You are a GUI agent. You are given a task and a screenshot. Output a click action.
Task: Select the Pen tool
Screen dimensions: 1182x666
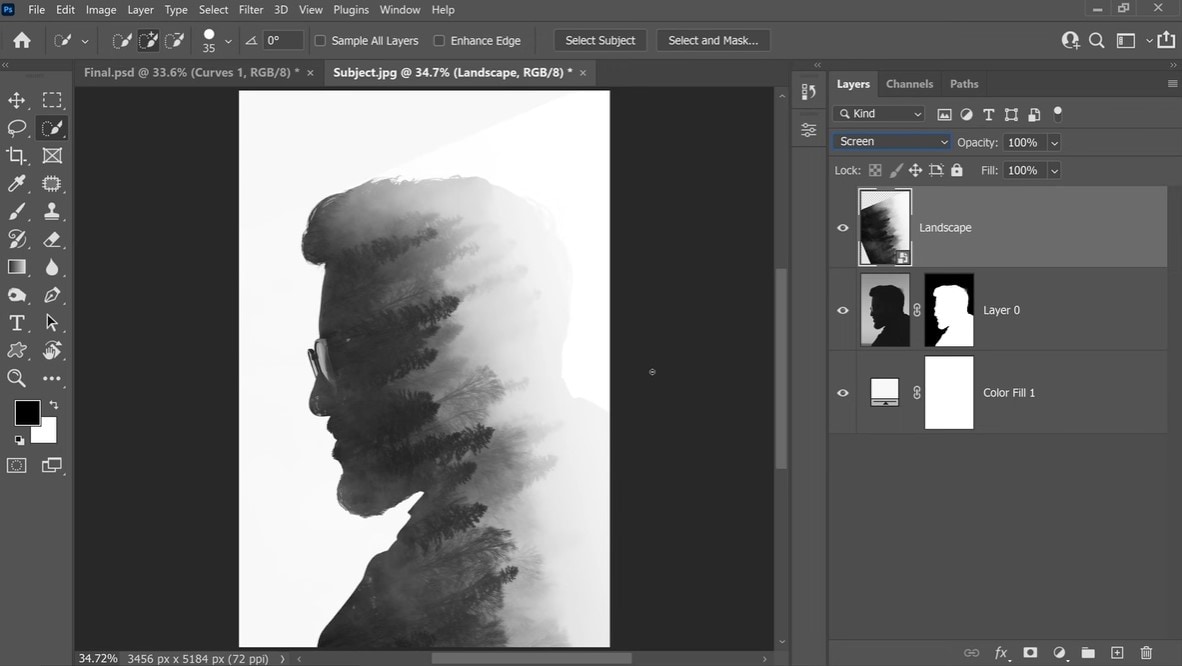[52, 295]
